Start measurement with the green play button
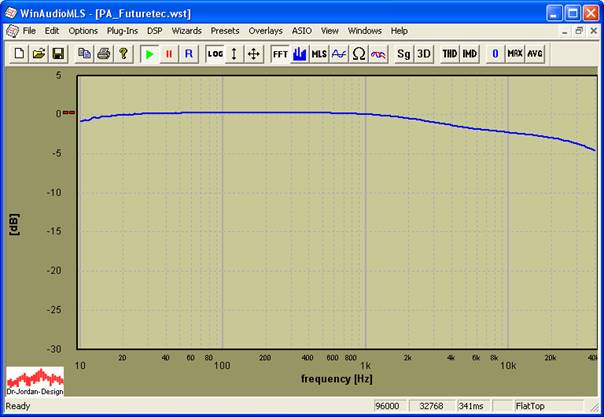The image size is (604, 417). point(149,54)
